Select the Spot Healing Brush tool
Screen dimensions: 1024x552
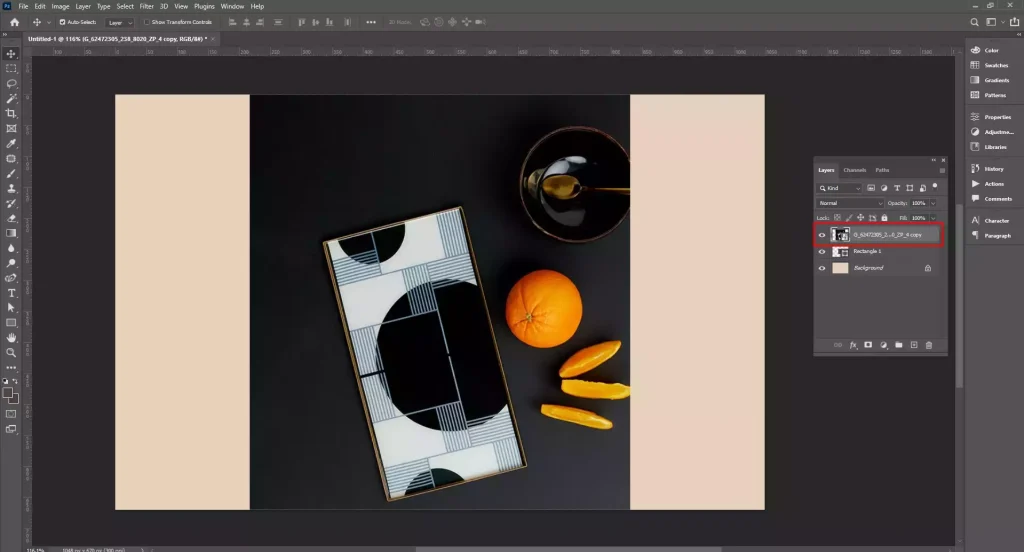[x=11, y=159]
